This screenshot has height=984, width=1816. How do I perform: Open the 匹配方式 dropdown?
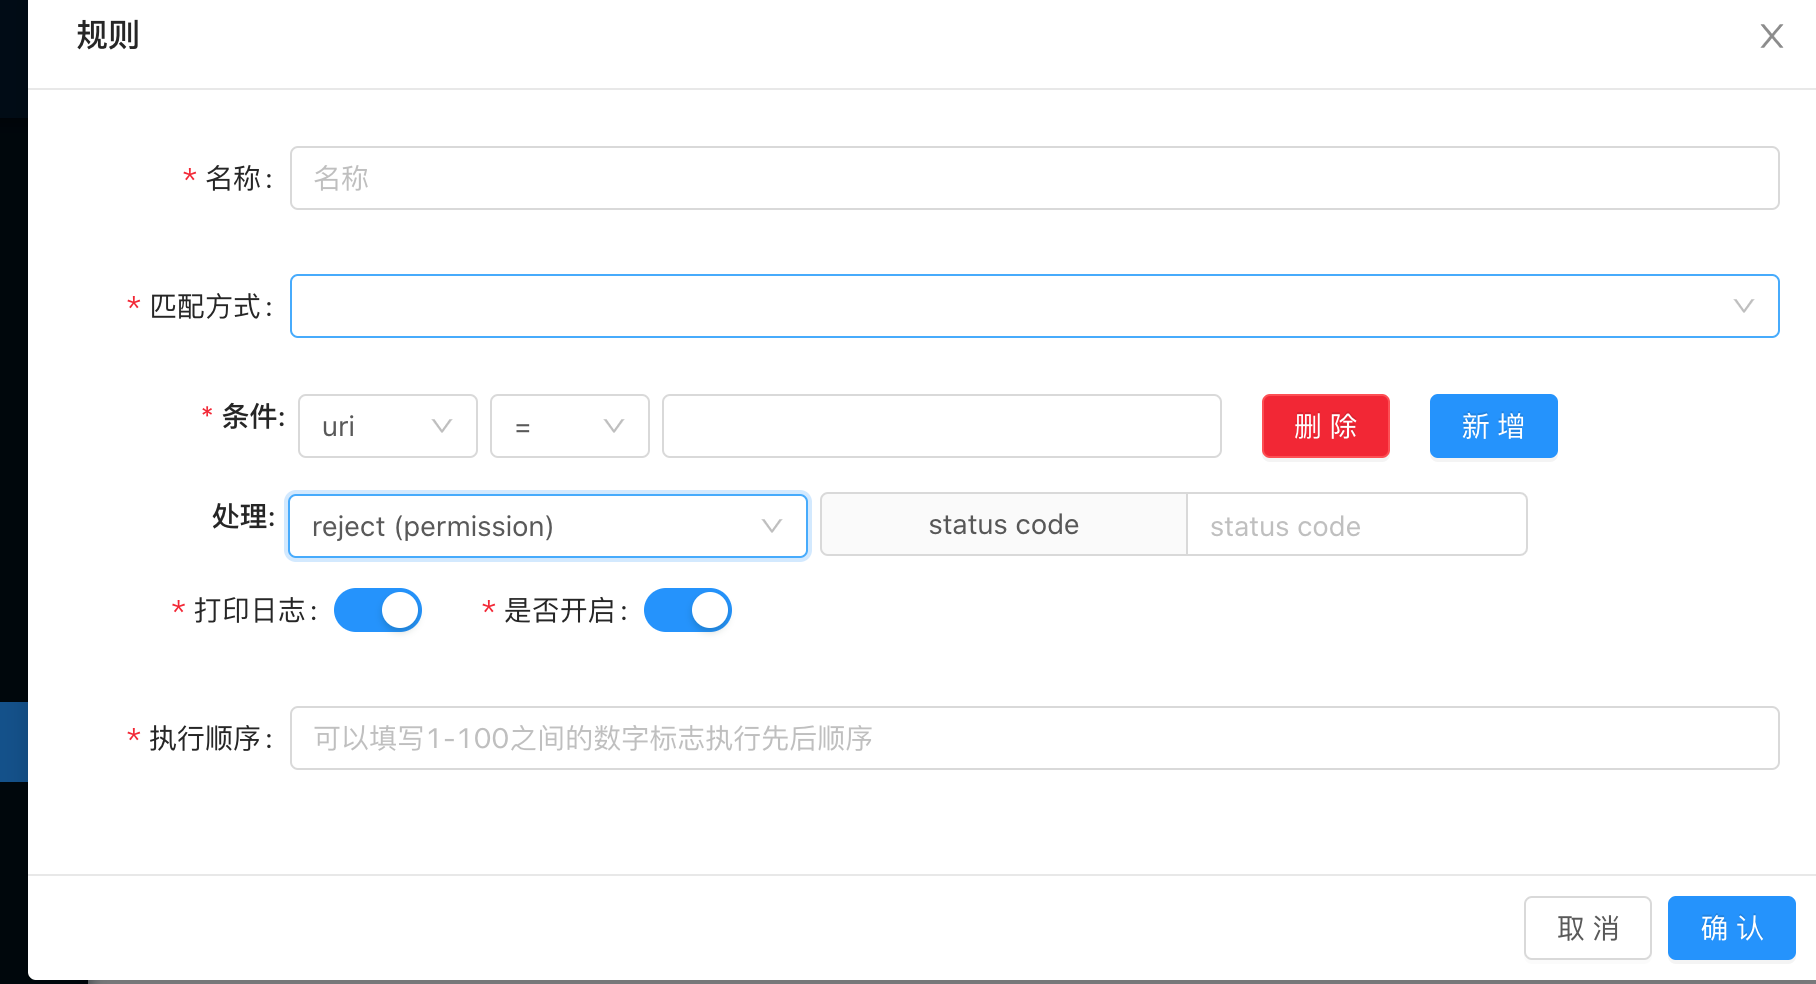(x=1034, y=306)
